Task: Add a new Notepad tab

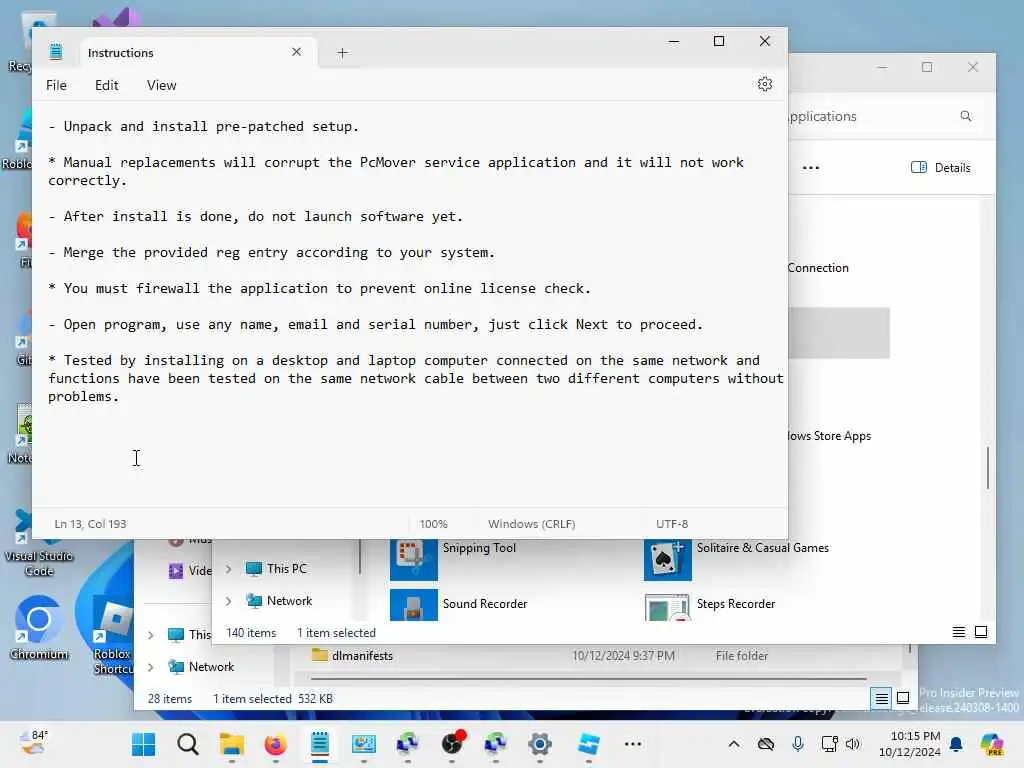Action: 342,53
